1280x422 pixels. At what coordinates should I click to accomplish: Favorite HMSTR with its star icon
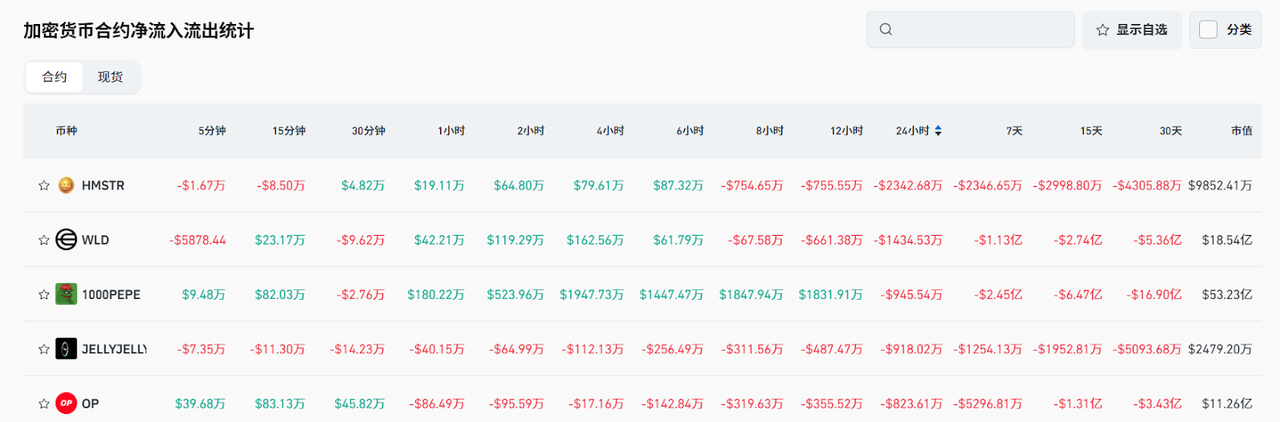[x=44, y=185]
